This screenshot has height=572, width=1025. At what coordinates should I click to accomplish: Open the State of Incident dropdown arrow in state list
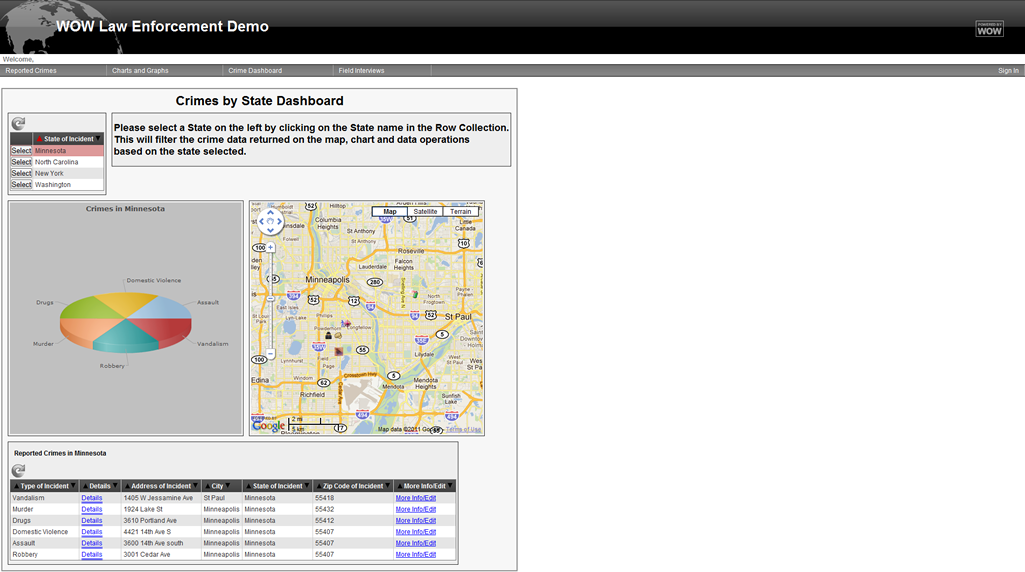(x=98, y=139)
